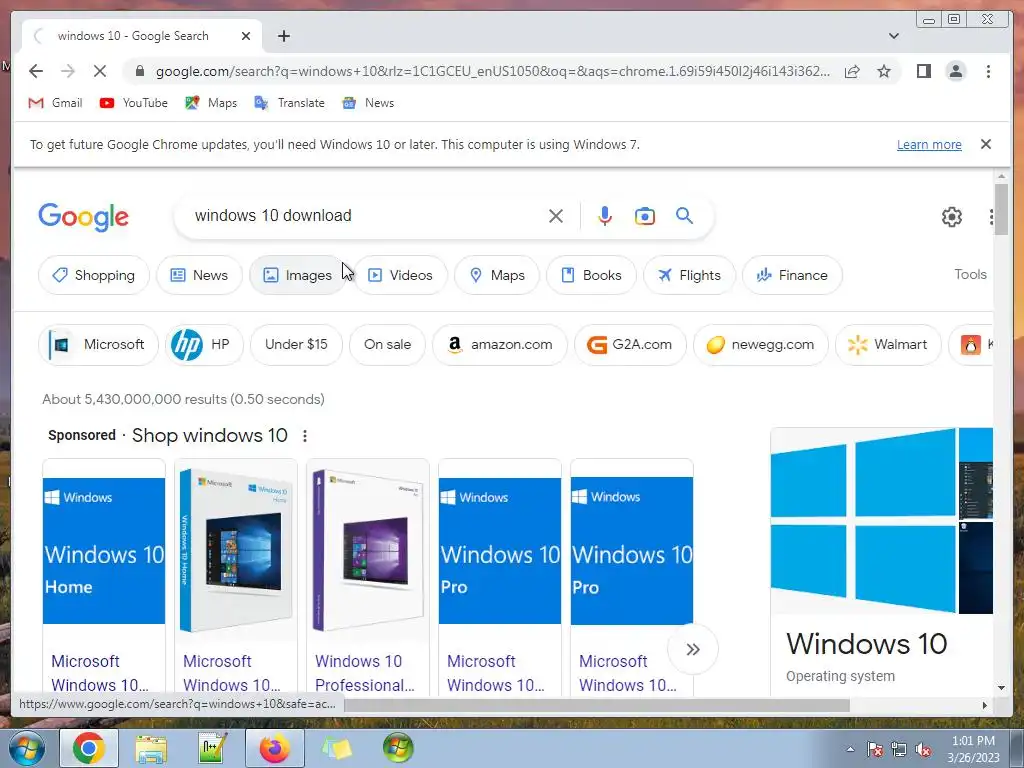Open the Chrome profile avatar
Image resolution: width=1024 pixels, height=768 pixels.
click(x=955, y=71)
